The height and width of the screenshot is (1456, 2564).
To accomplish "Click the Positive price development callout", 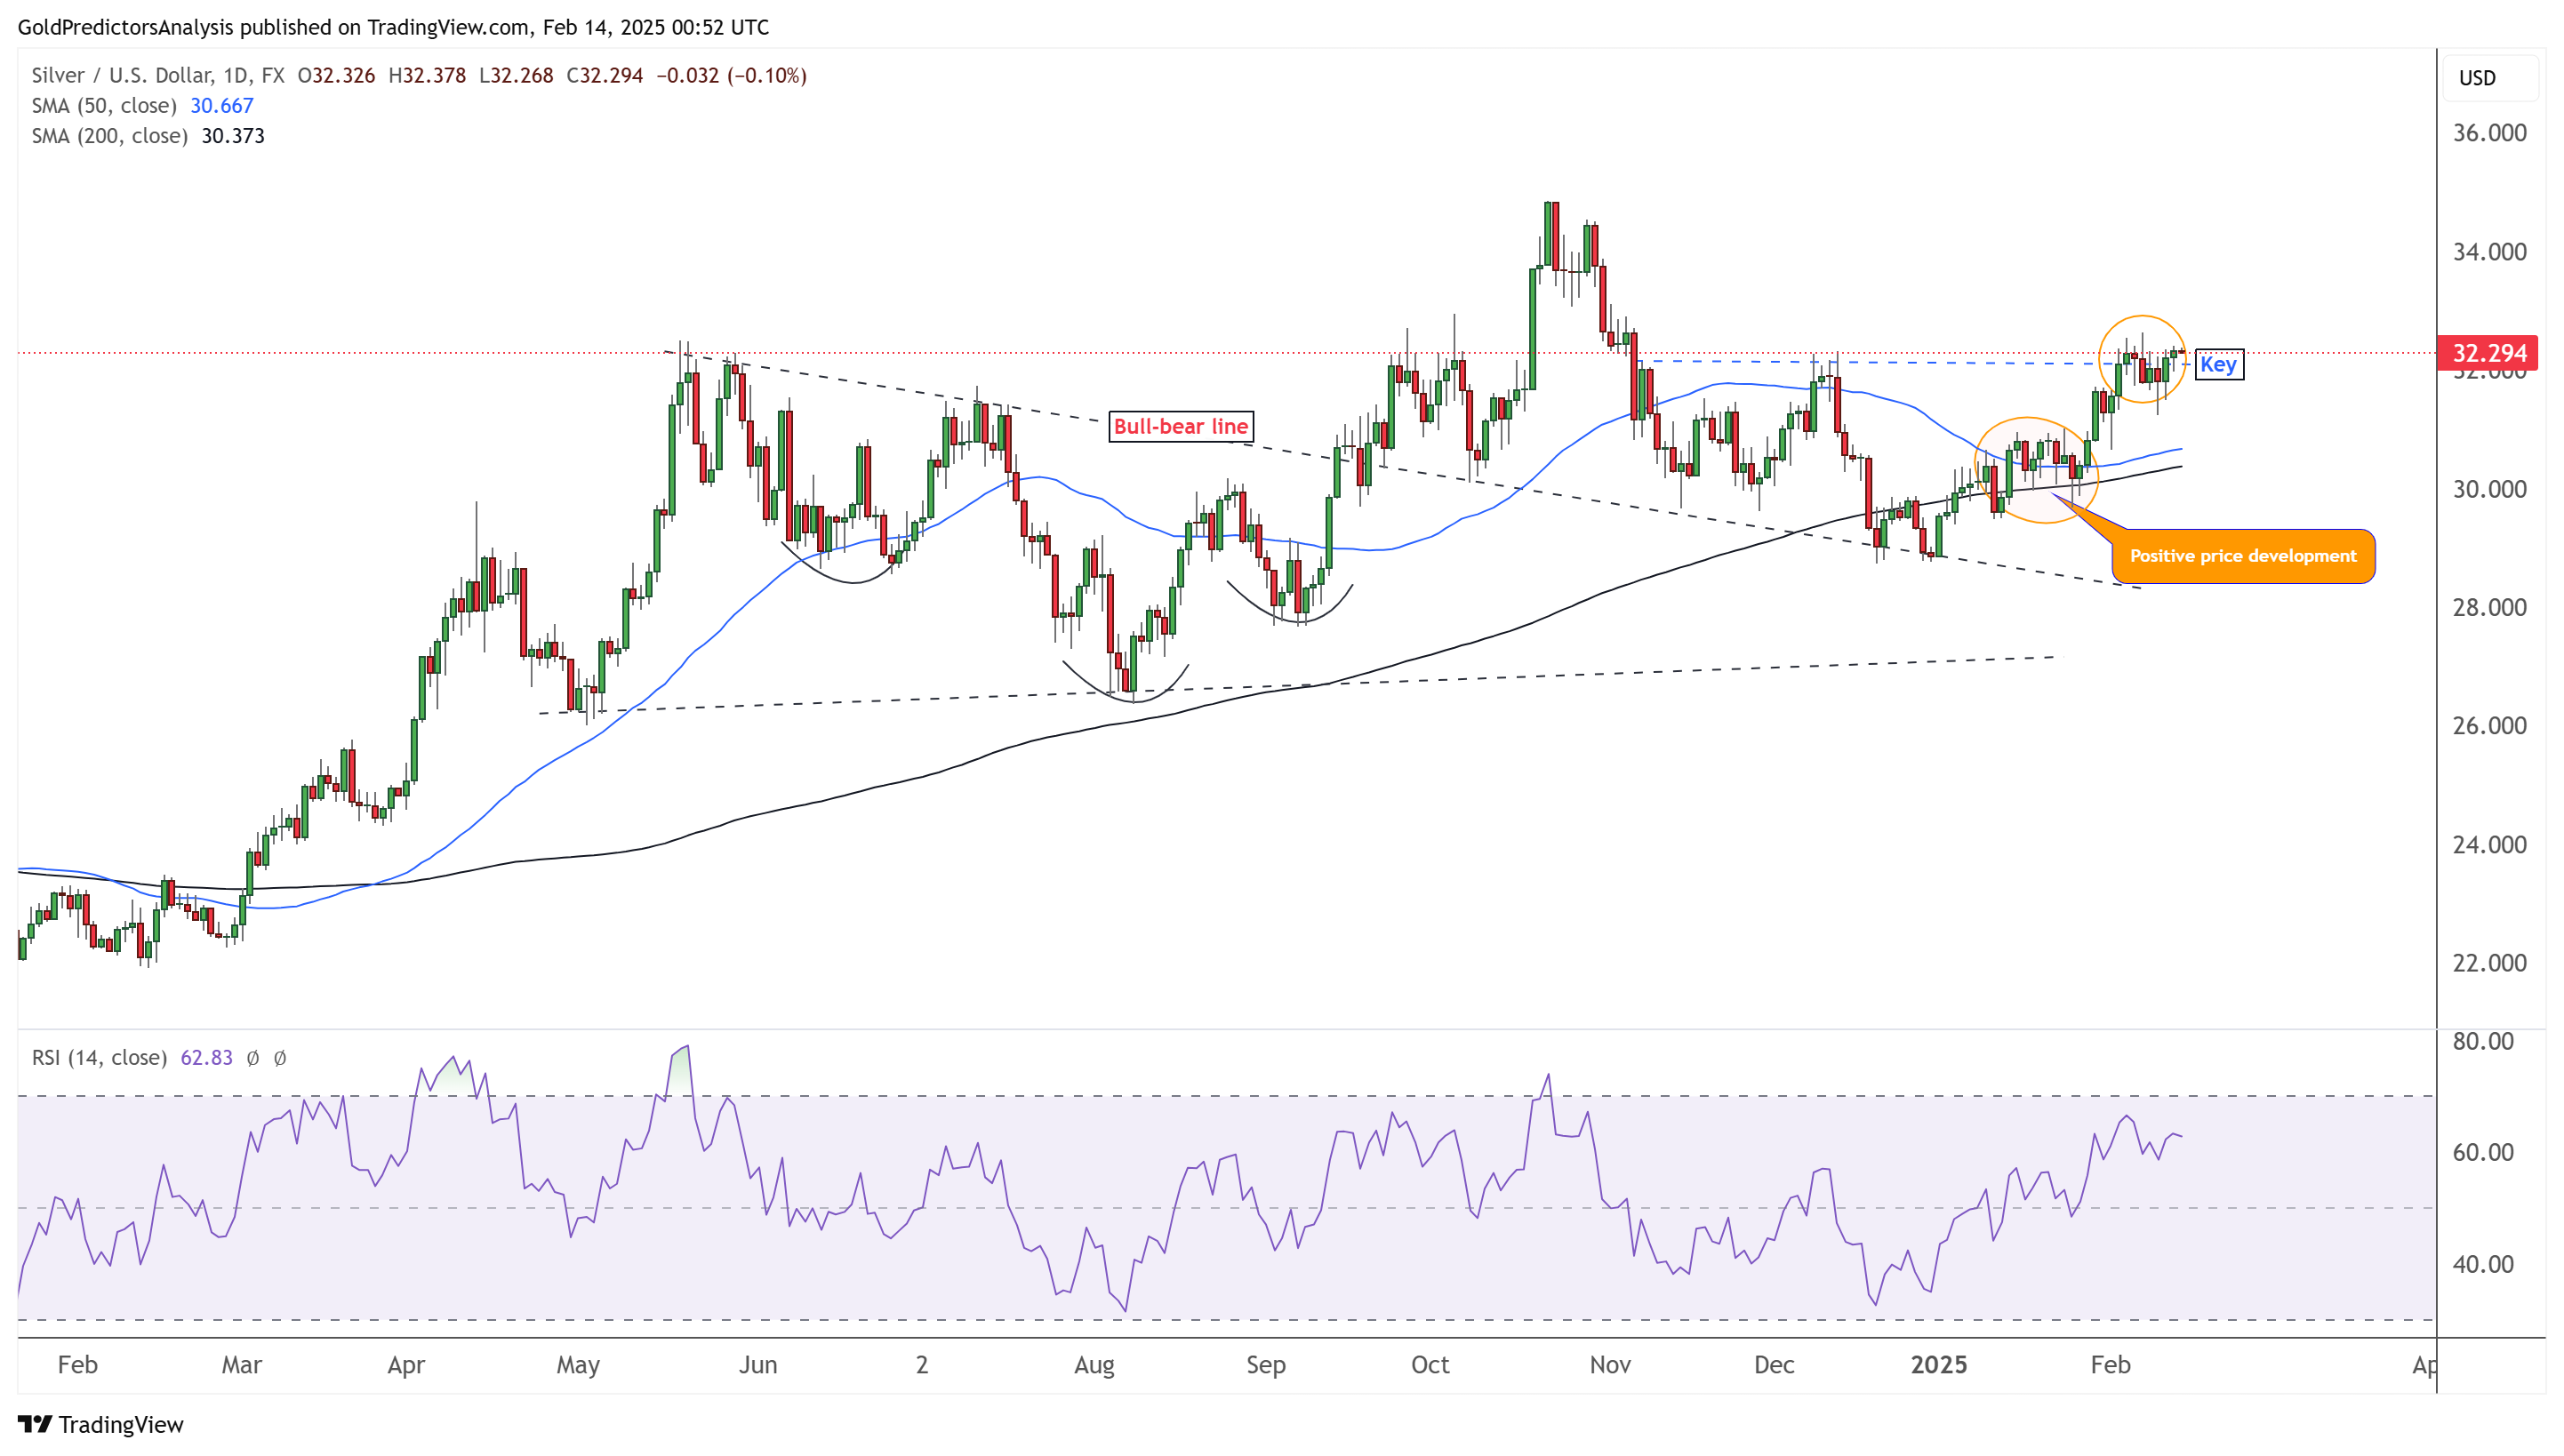I will point(2242,556).
